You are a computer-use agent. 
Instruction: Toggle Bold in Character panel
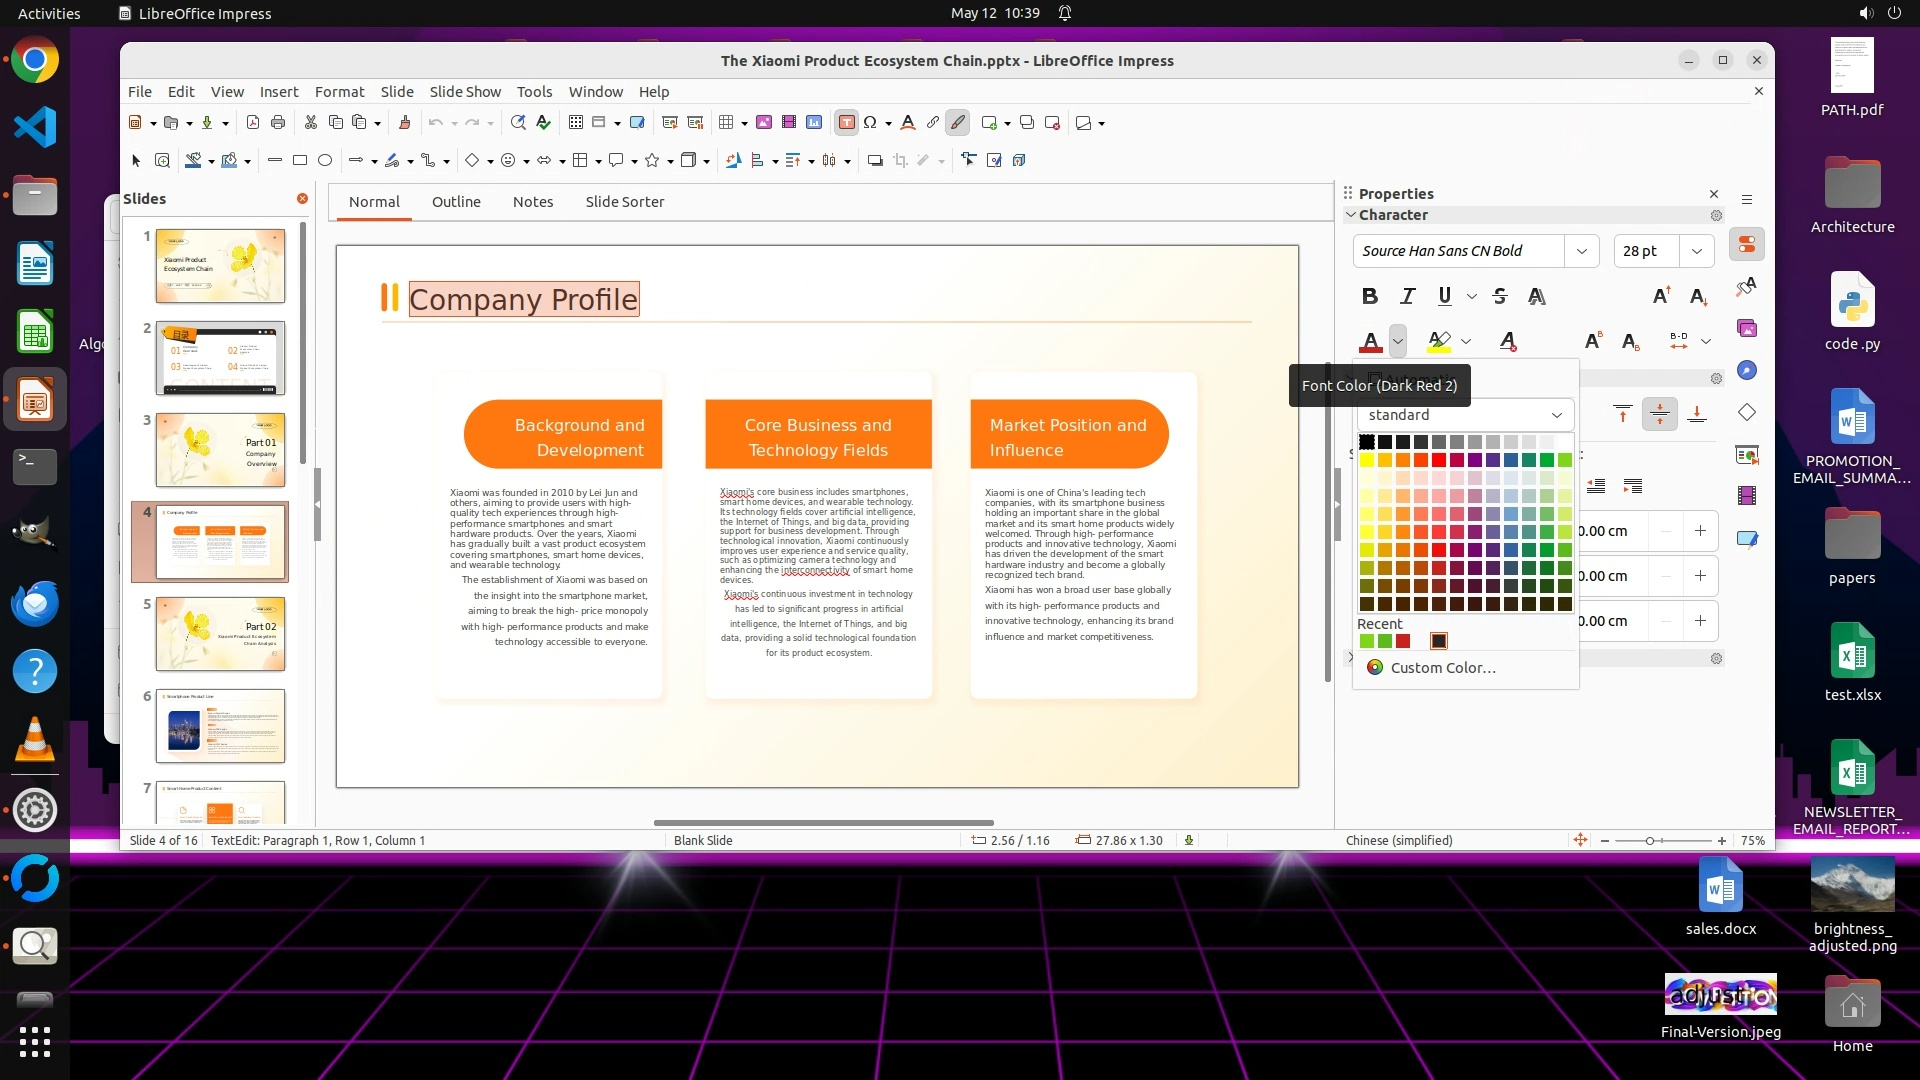coord(1370,296)
